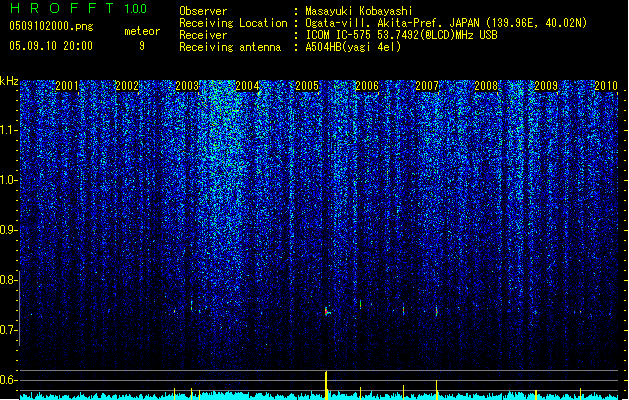The image size is (629, 400).
Task: Click the 2004 time axis label
Action: 247,85
